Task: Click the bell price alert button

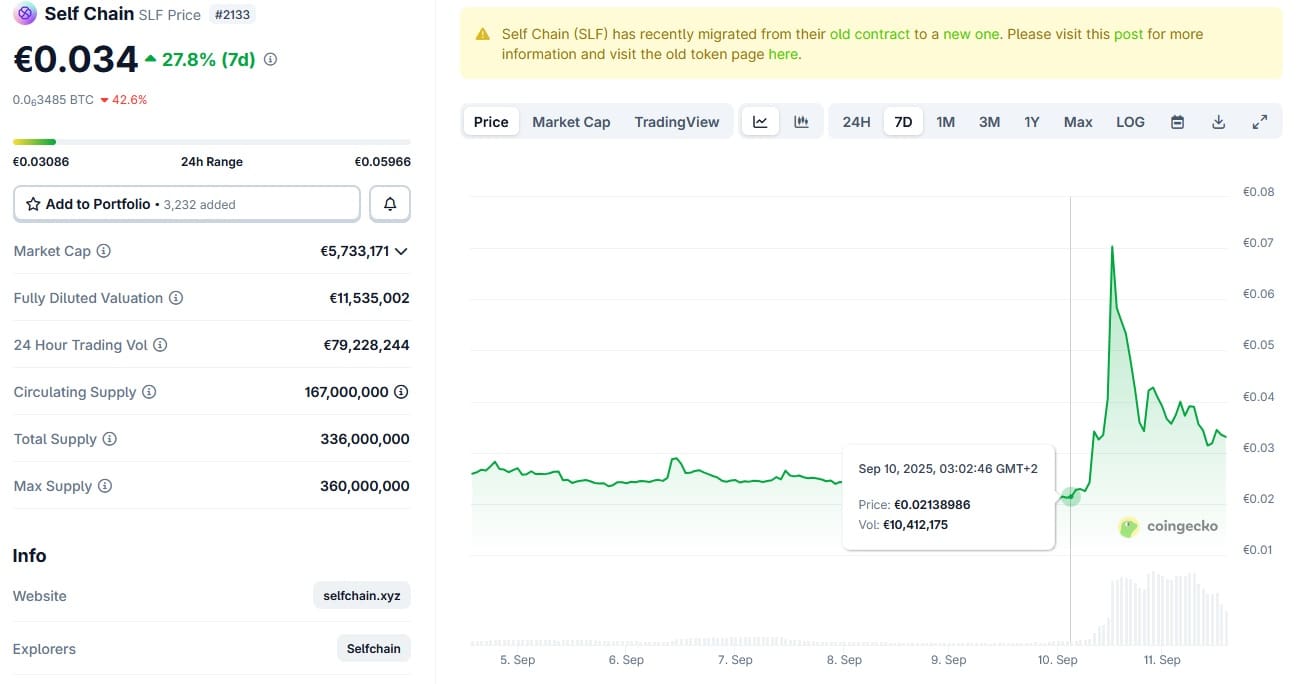Action: click(x=390, y=204)
